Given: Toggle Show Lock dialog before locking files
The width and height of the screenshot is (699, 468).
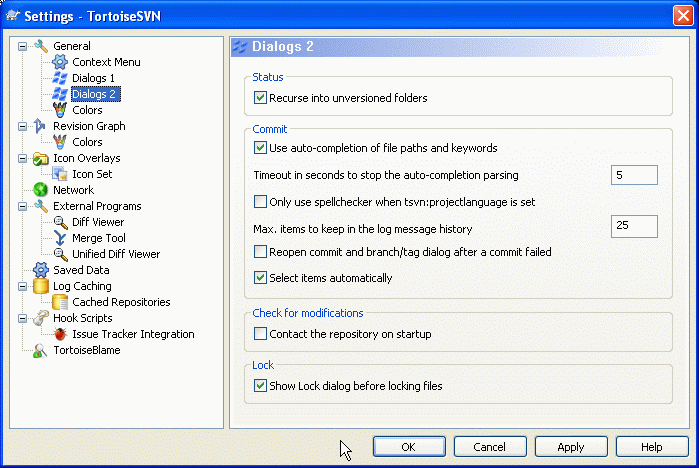Looking at the screenshot, I should coord(260,386).
